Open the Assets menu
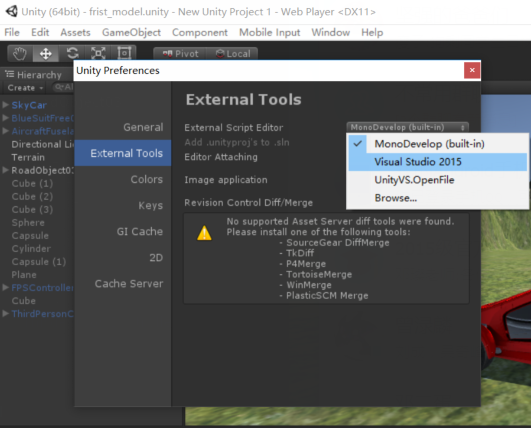Image resolution: width=531 pixels, height=428 pixels. click(76, 33)
